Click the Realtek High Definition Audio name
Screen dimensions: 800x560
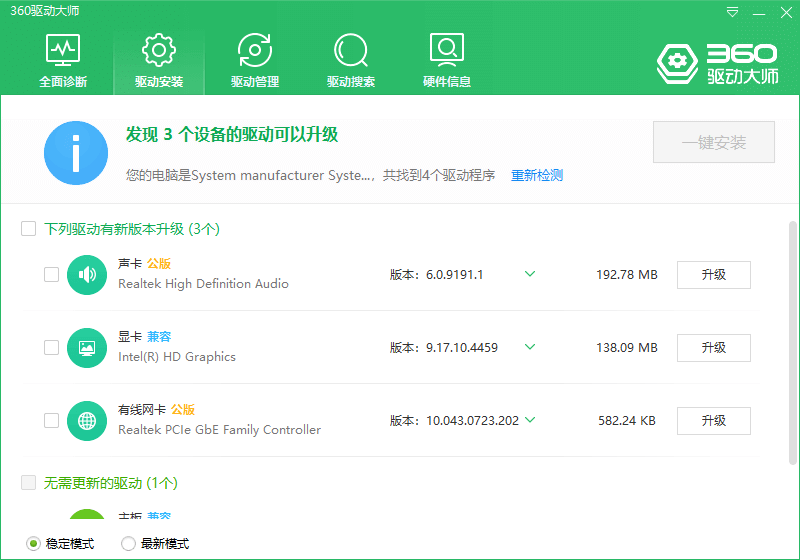click(x=203, y=284)
